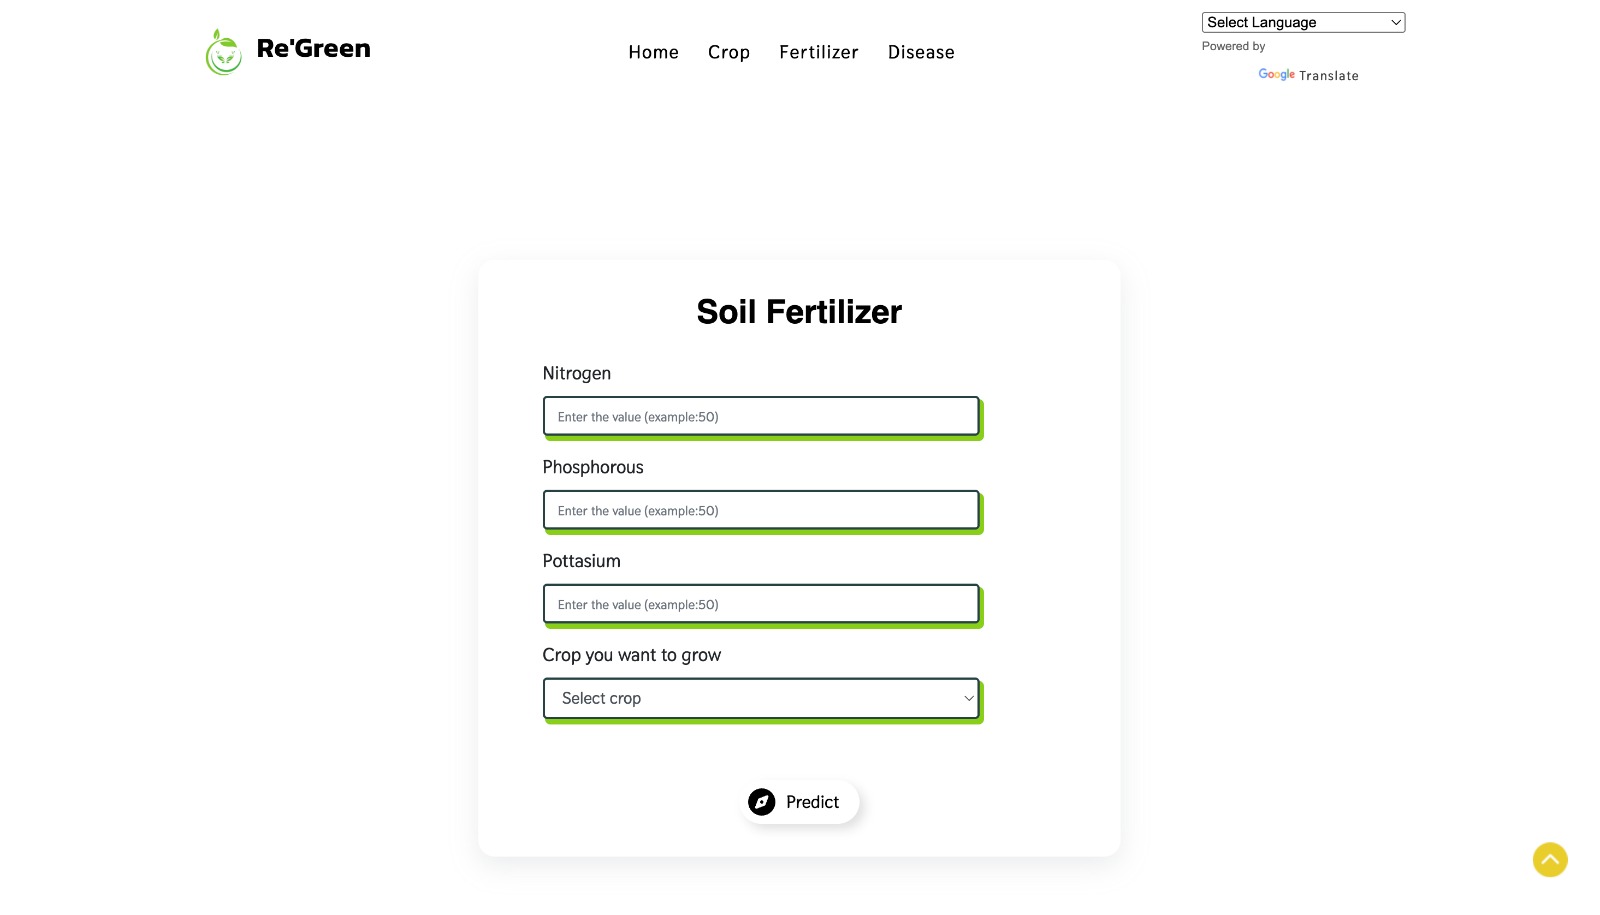Screen dimensions: 1600x915
Task: Click the Nitrogen label
Action: point(577,373)
